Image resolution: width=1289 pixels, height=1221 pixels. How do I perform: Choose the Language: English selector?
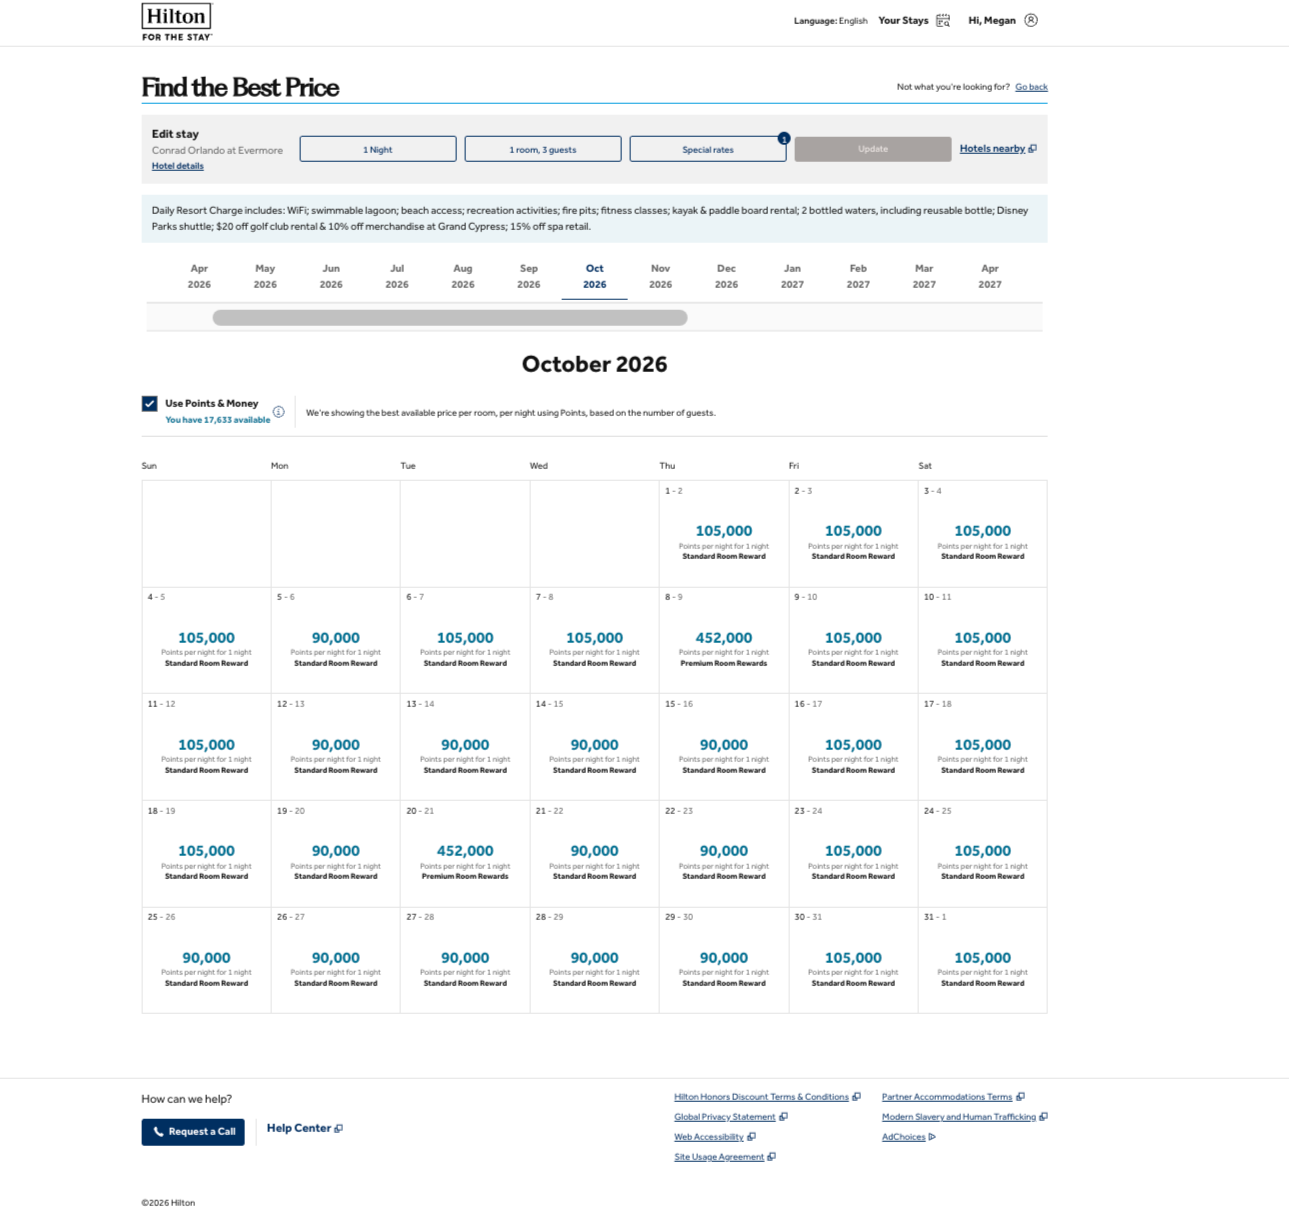coord(830,21)
